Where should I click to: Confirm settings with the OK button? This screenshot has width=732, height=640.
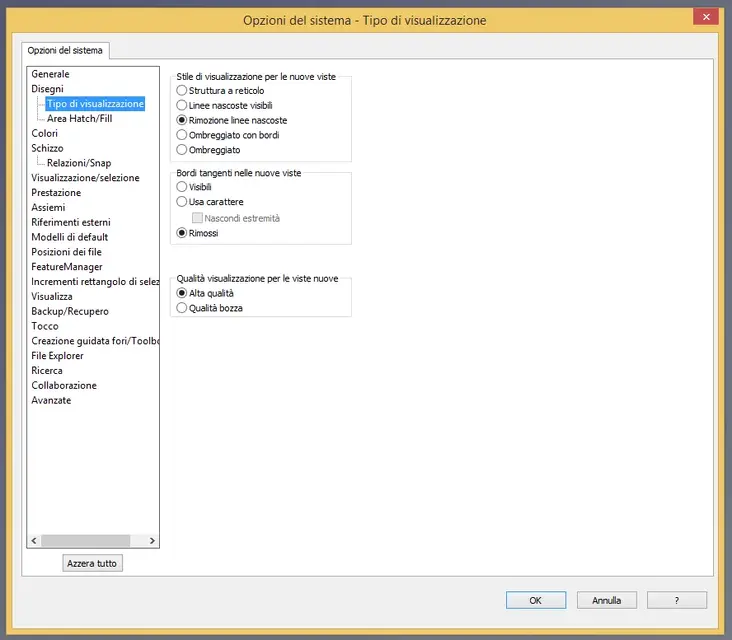click(535, 600)
